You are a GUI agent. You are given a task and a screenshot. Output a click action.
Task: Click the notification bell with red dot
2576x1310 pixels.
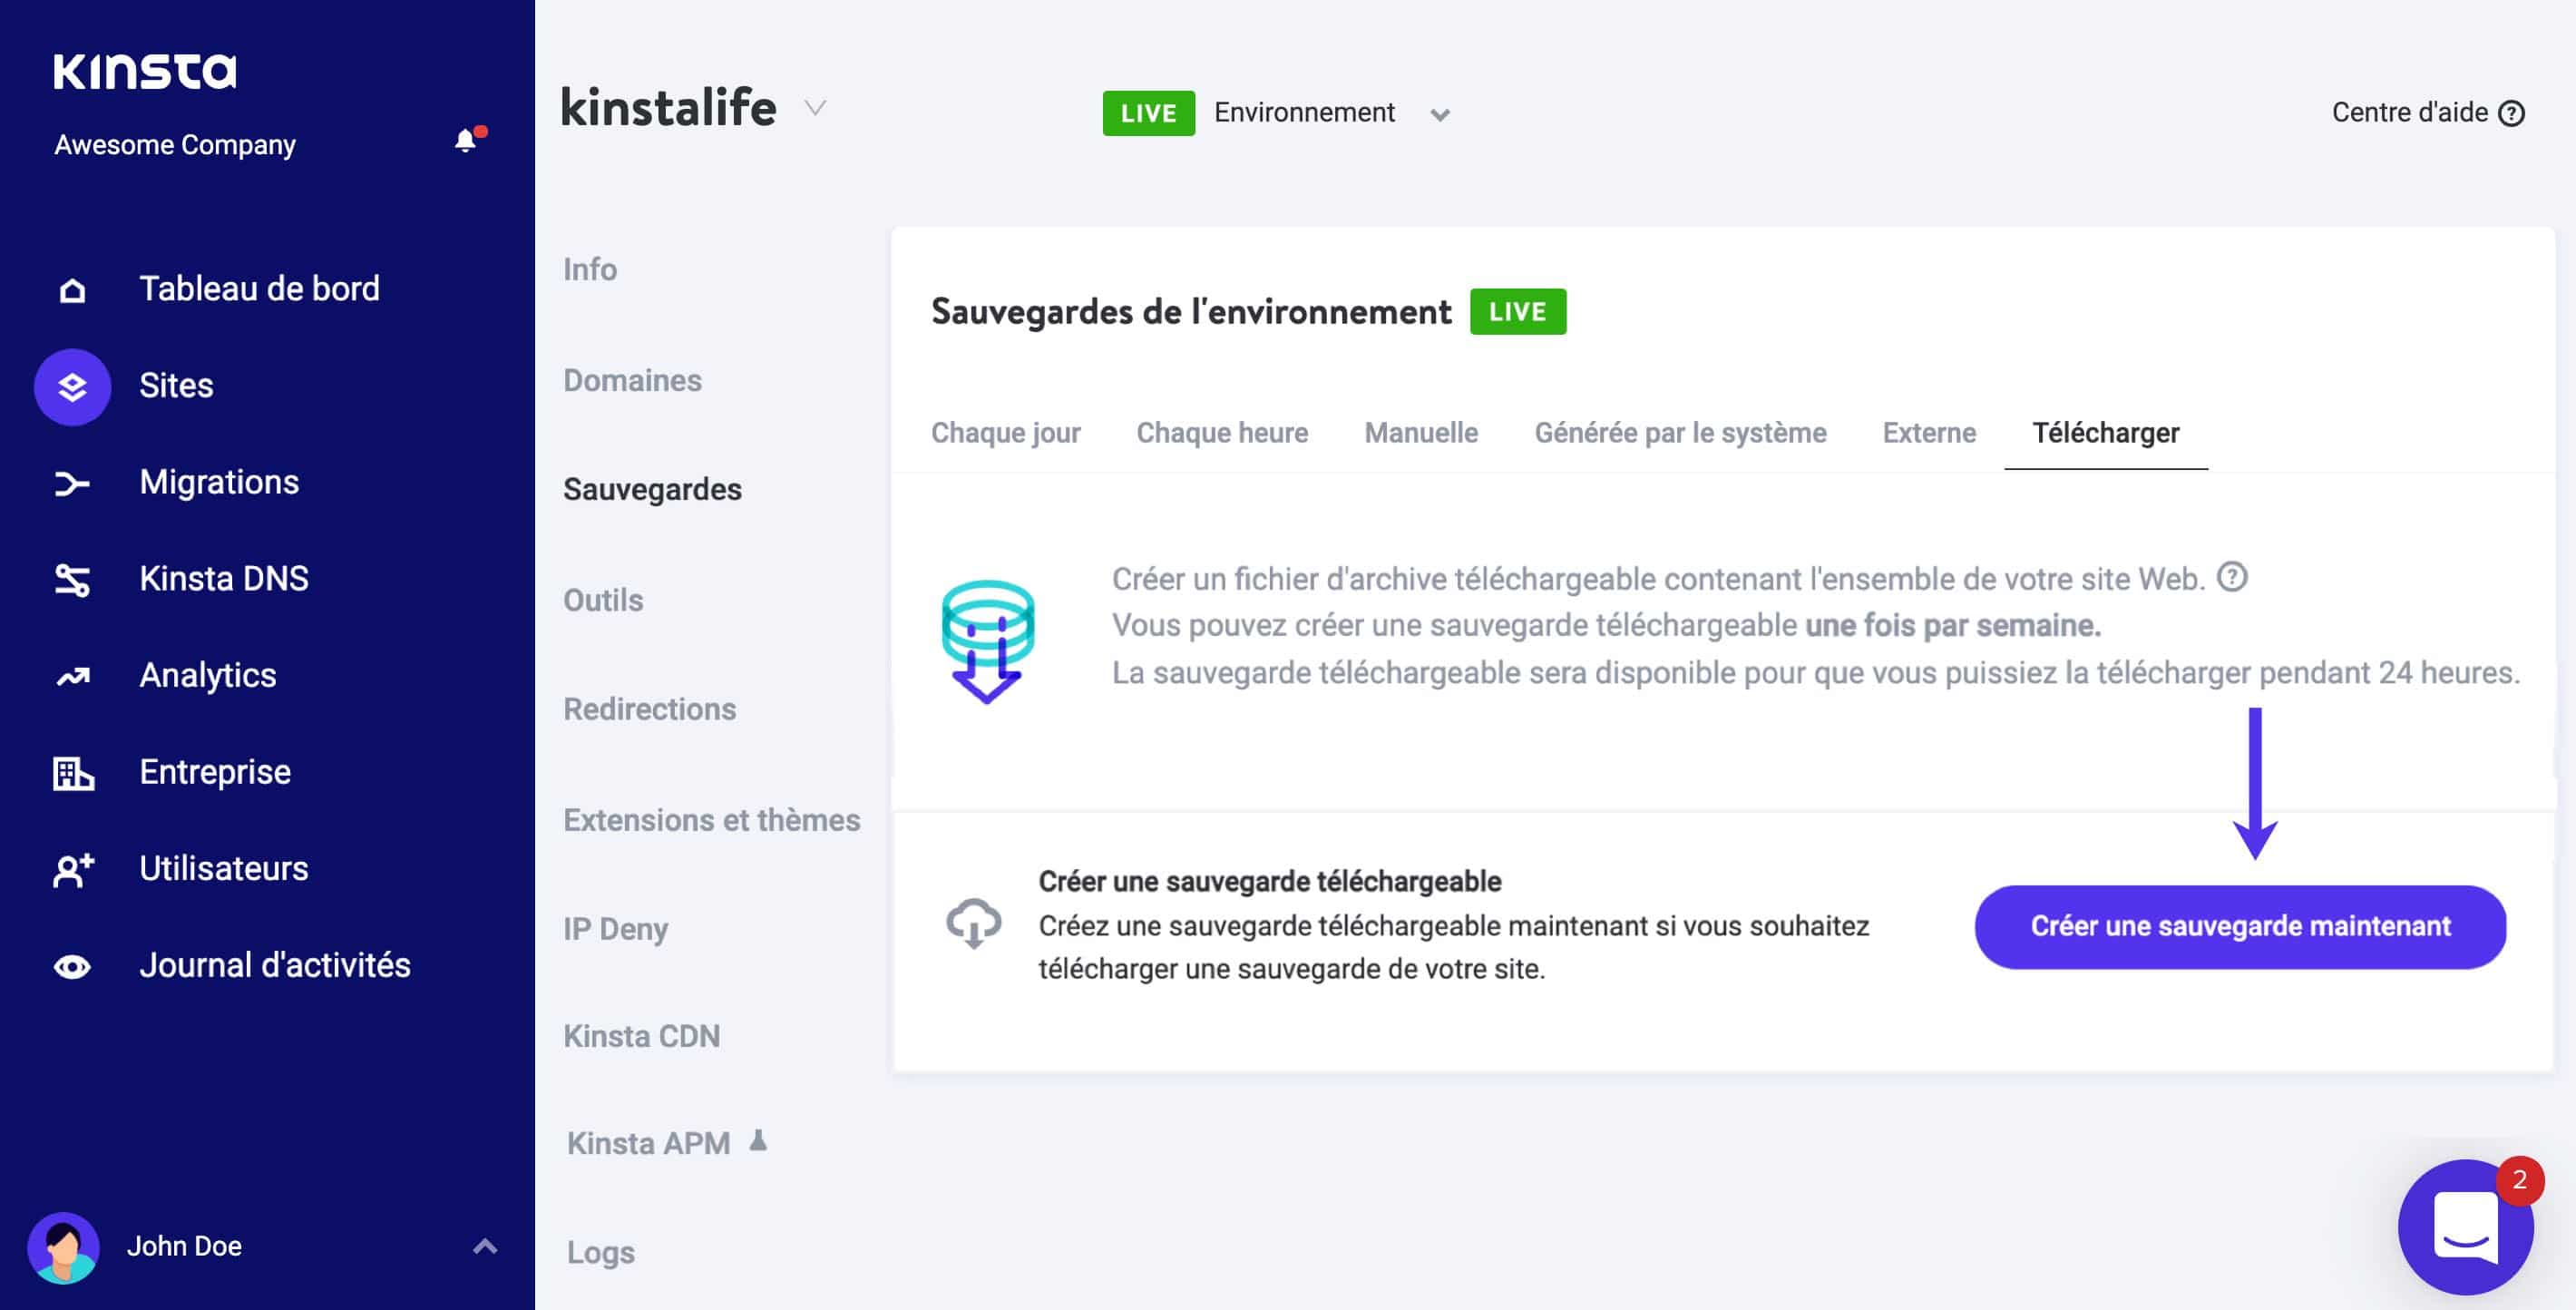pos(466,140)
